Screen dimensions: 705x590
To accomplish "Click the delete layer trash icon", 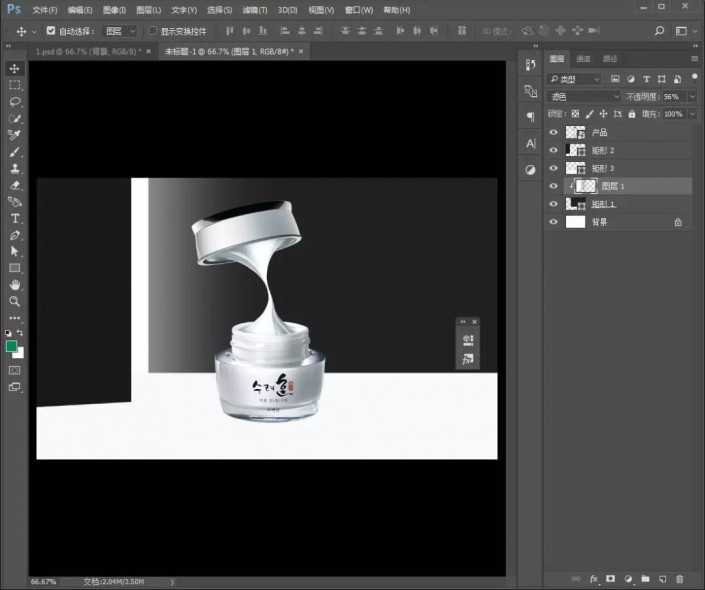I will 680,579.
